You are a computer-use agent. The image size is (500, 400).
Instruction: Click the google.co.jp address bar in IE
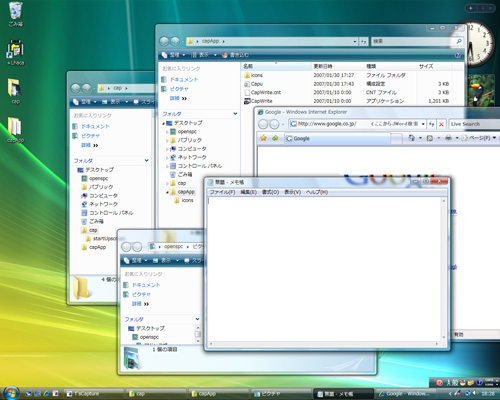point(357,124)
